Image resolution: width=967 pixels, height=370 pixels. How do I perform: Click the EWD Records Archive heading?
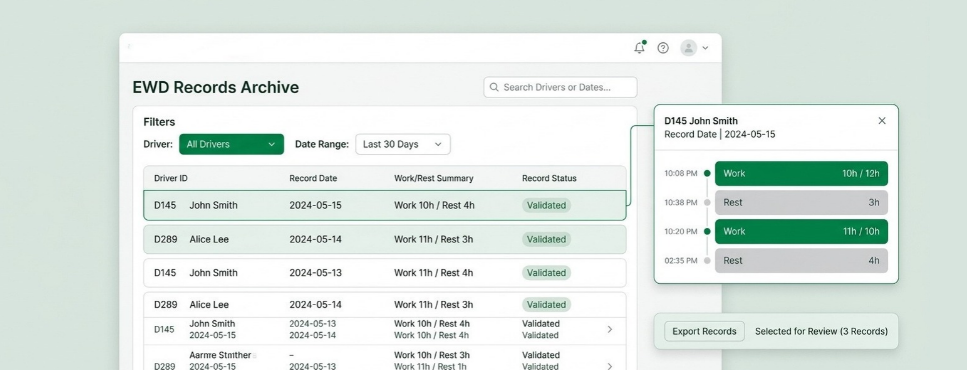[x=216, y=87]
